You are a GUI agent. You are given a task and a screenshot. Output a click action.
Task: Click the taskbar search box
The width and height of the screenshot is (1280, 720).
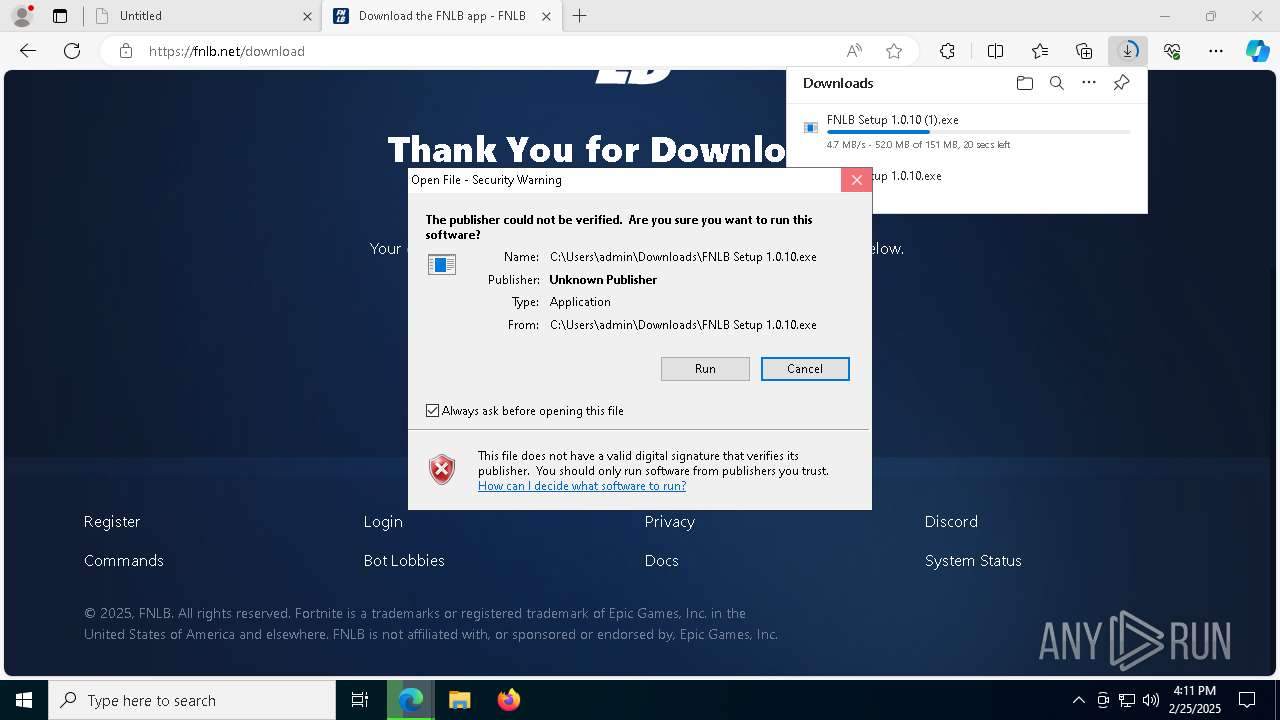192,700
